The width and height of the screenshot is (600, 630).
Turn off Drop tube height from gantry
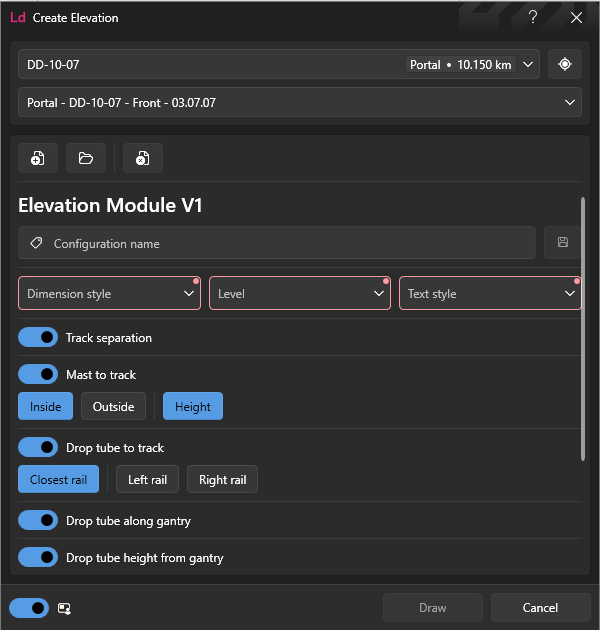(x=38, y=558)
